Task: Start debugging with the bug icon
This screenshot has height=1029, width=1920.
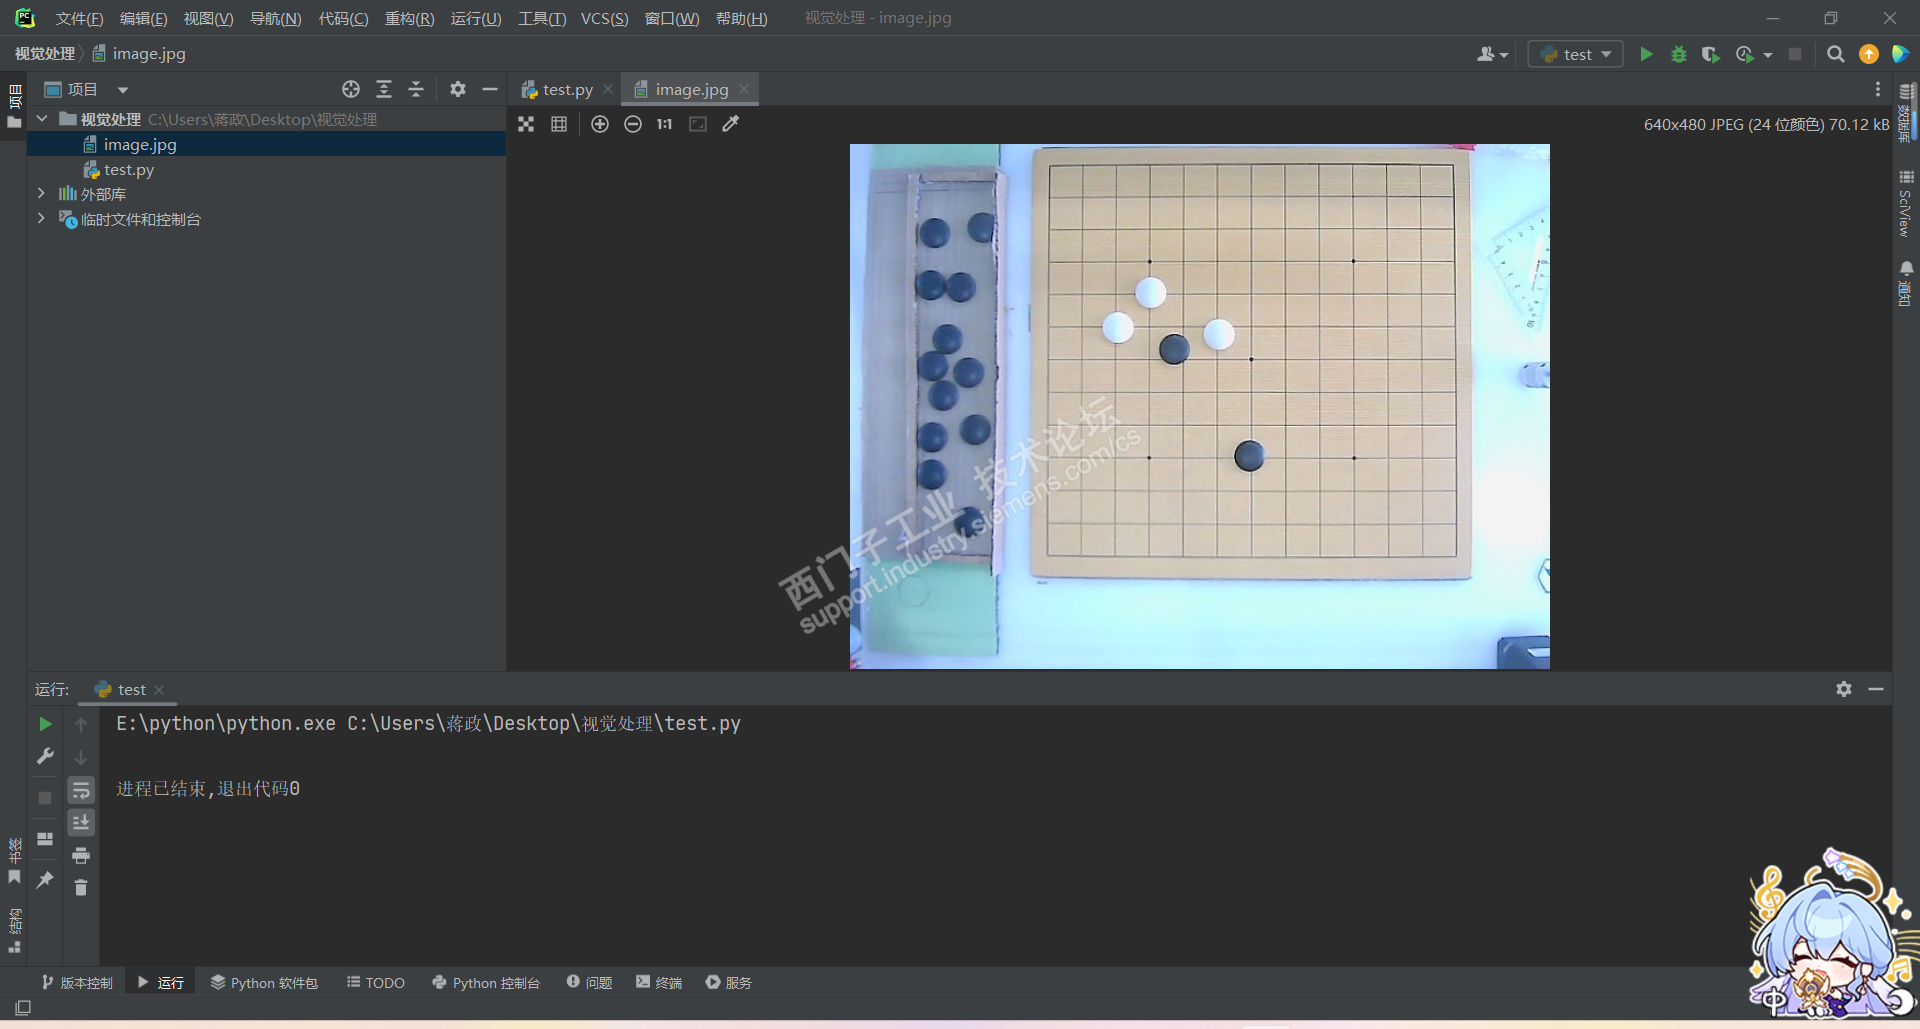Action: [x=1679, y=54]
